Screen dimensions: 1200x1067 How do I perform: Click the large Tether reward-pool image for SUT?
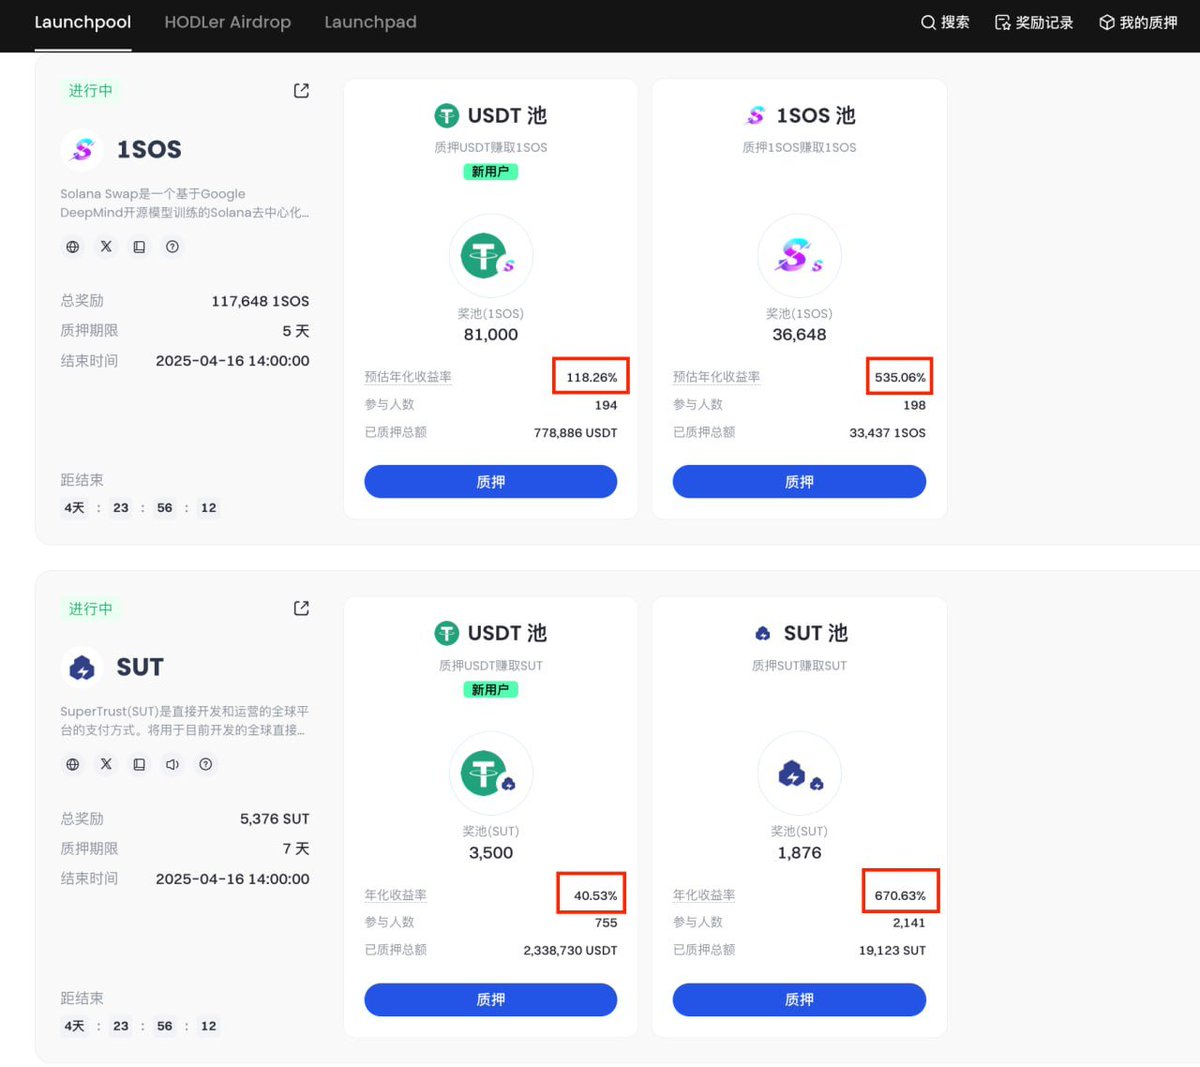pos(490,773)
